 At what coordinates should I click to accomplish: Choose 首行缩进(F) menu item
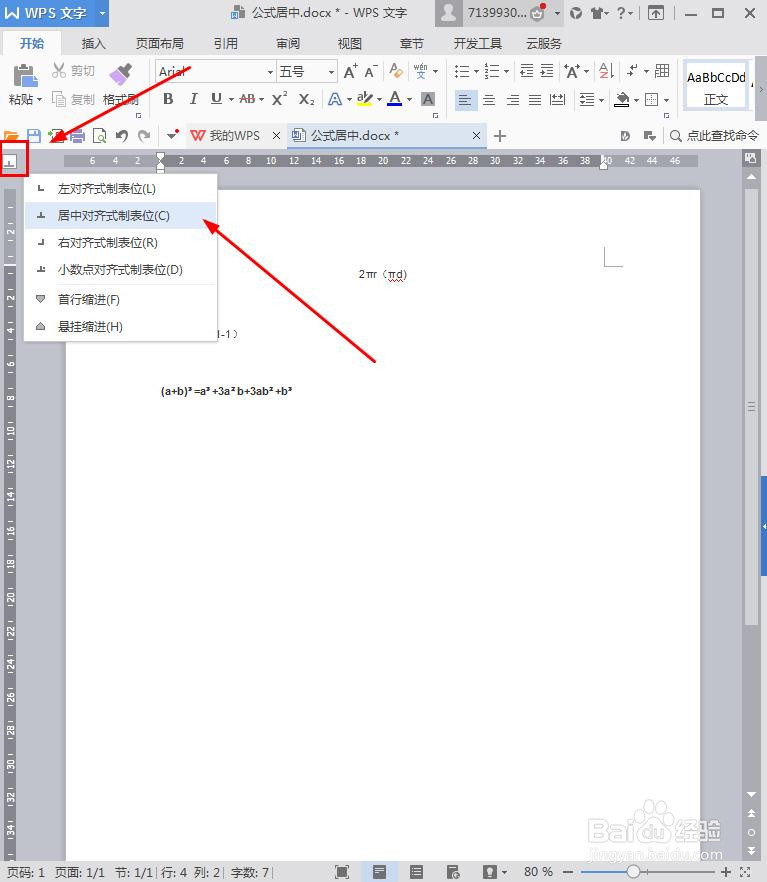click(x=121, y=299)
